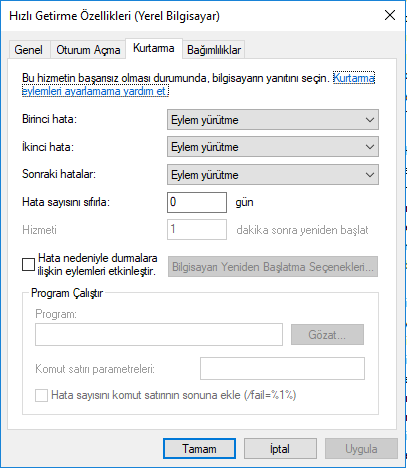Switch to the Genel tab
Image resolution: width=407 pixels, height=468 pixels.
point(29,50)
